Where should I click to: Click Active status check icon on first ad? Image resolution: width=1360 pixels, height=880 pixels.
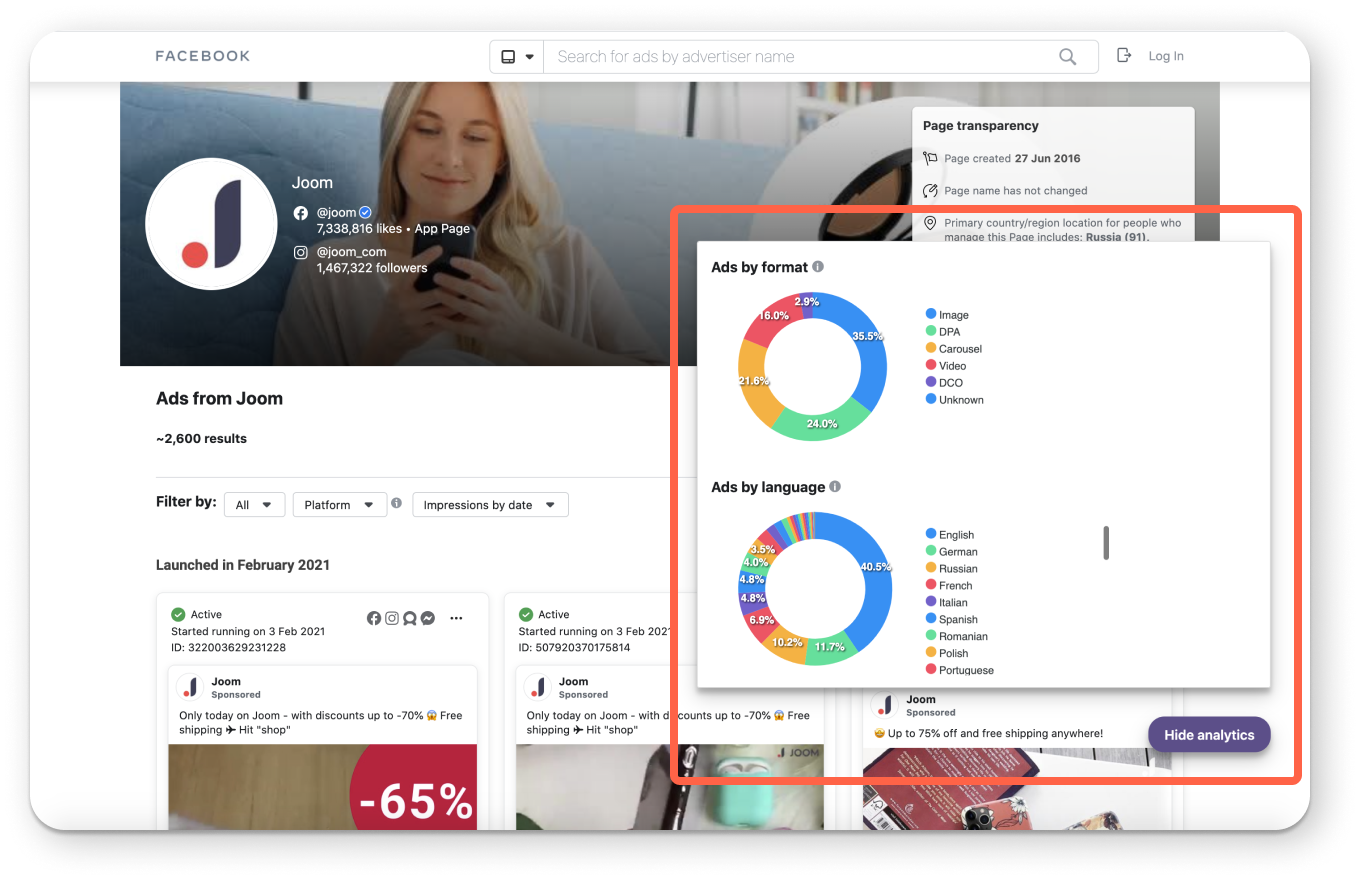coord(178,614)
